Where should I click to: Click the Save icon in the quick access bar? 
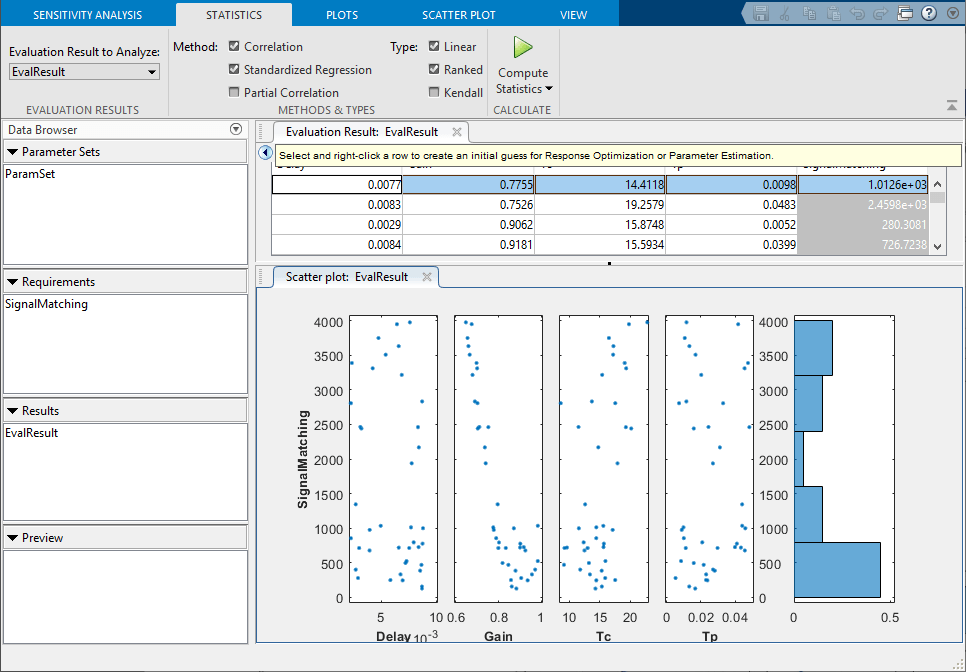pyautogui.click(x=761, y=14)
